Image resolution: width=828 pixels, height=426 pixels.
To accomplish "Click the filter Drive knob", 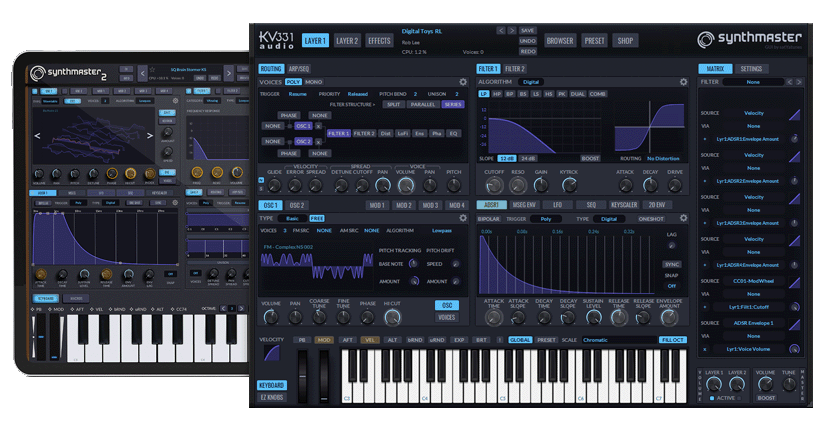I will [x=675, y=185].
